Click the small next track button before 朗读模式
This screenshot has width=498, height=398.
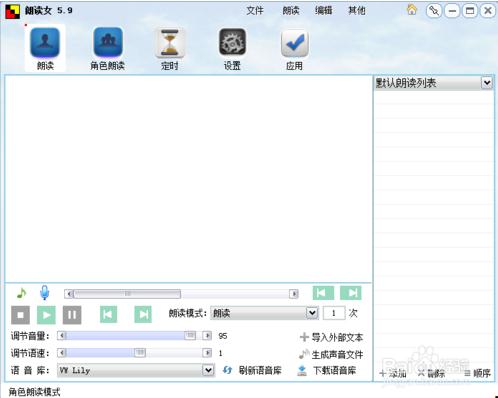click(x=143, y=314)
